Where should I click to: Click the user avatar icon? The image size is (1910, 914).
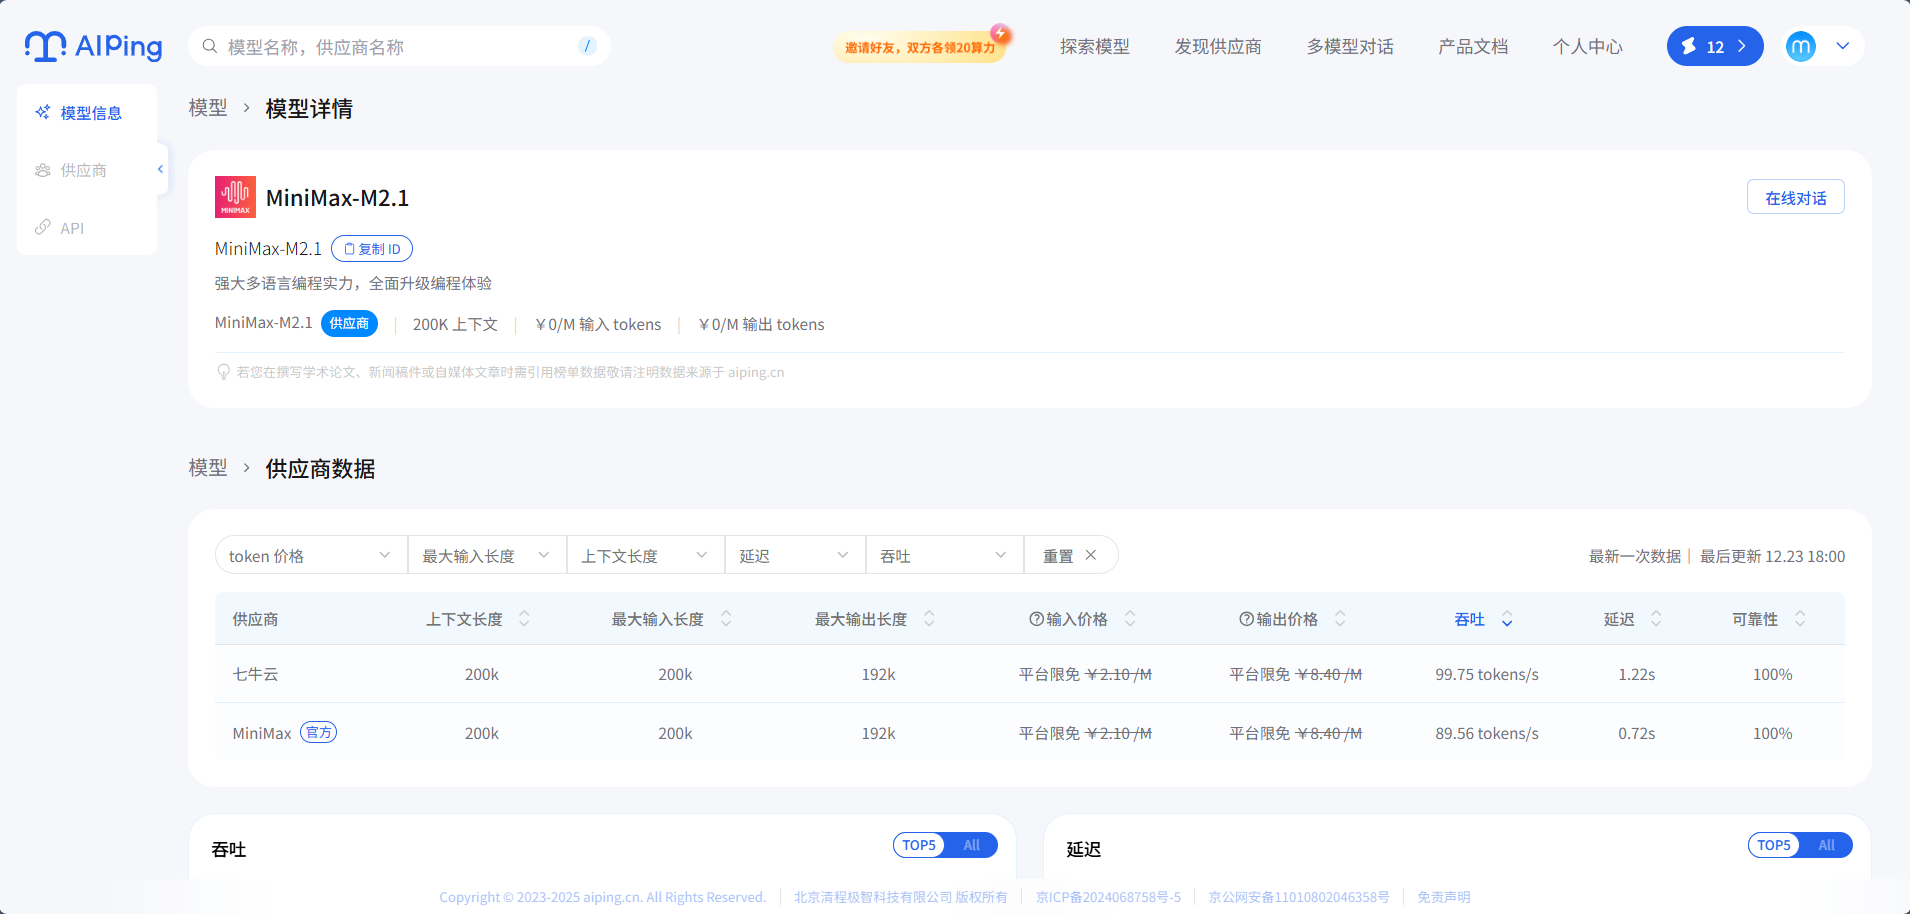(x=1801, y=46)
